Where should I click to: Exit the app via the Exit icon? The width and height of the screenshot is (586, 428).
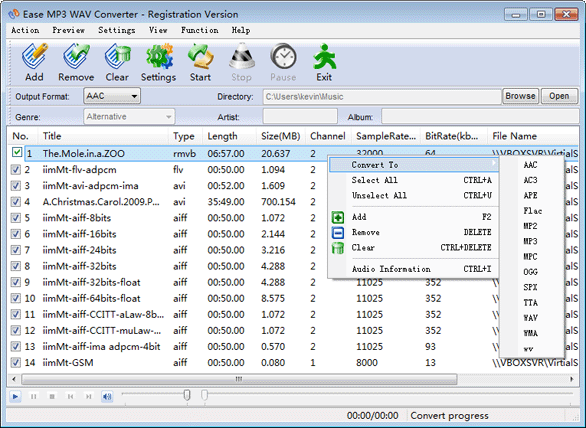point(324,57)
